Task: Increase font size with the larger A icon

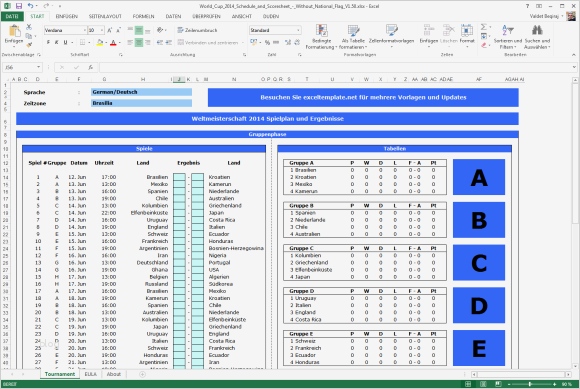Action: [110, 30]
